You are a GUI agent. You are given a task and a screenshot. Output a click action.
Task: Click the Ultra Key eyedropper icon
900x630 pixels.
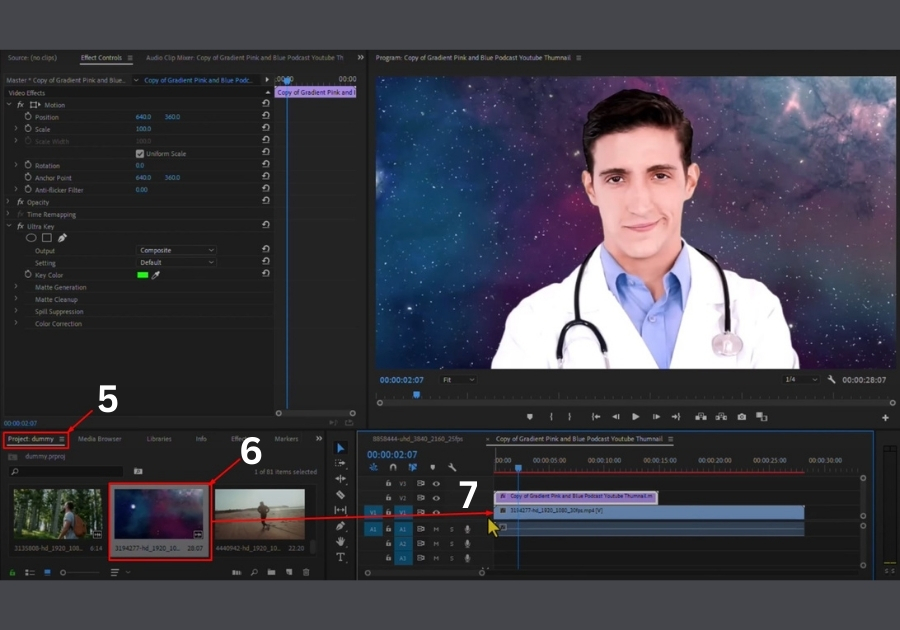tap(156, 275)
